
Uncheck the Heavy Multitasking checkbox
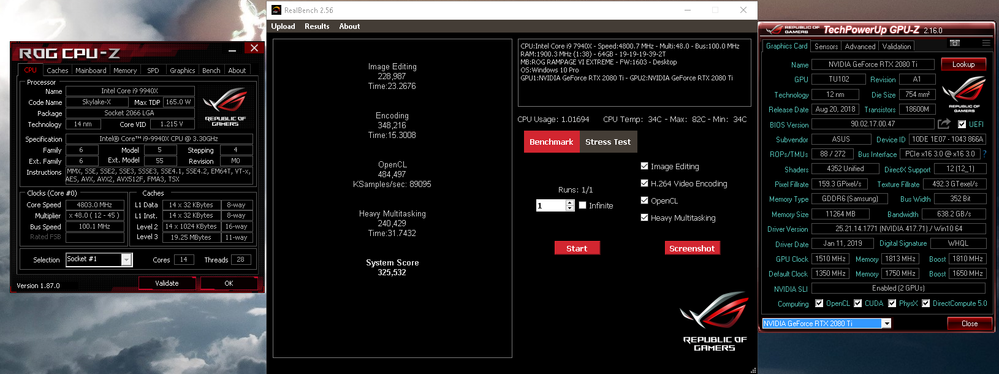644,218
